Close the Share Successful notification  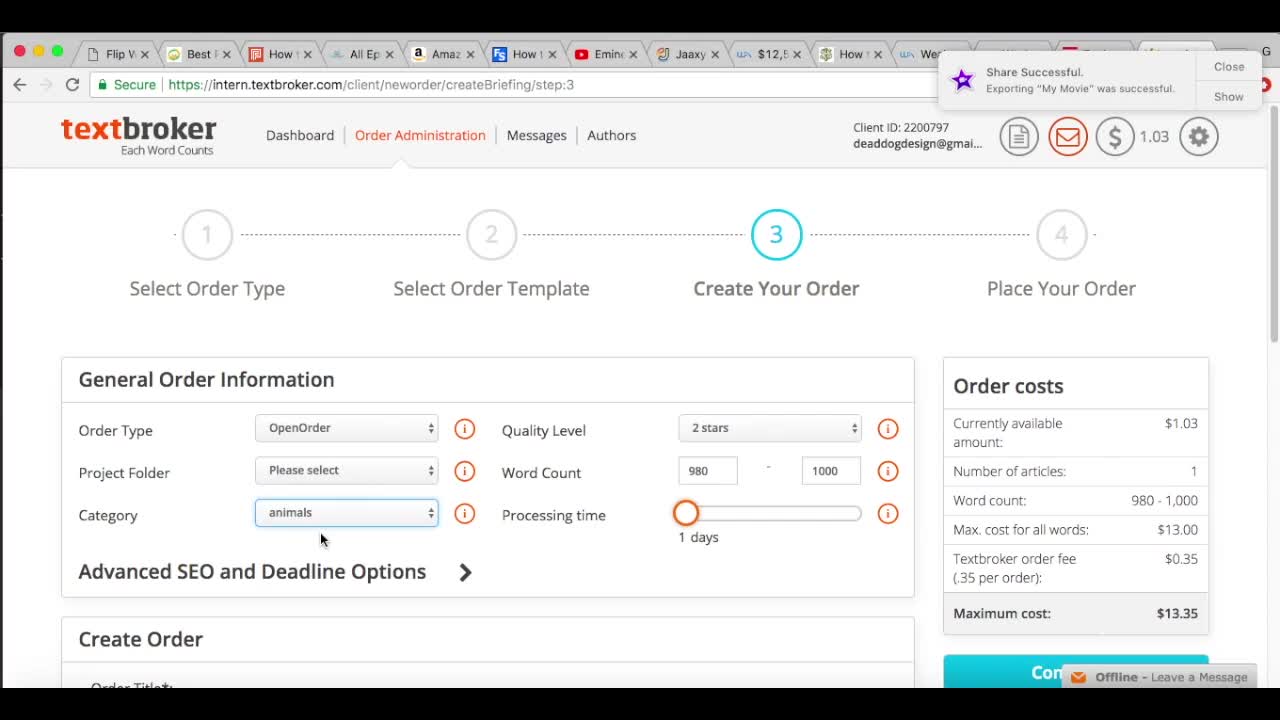coord(1229,67)
